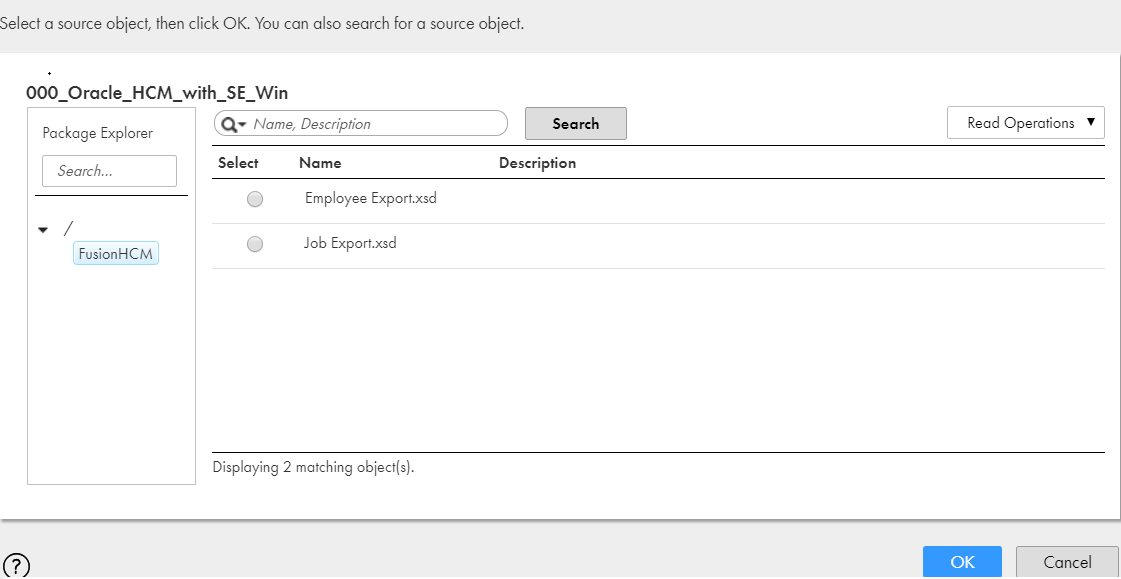
Task: Click the Employee Export.xsd name
Action: point(370,199)
